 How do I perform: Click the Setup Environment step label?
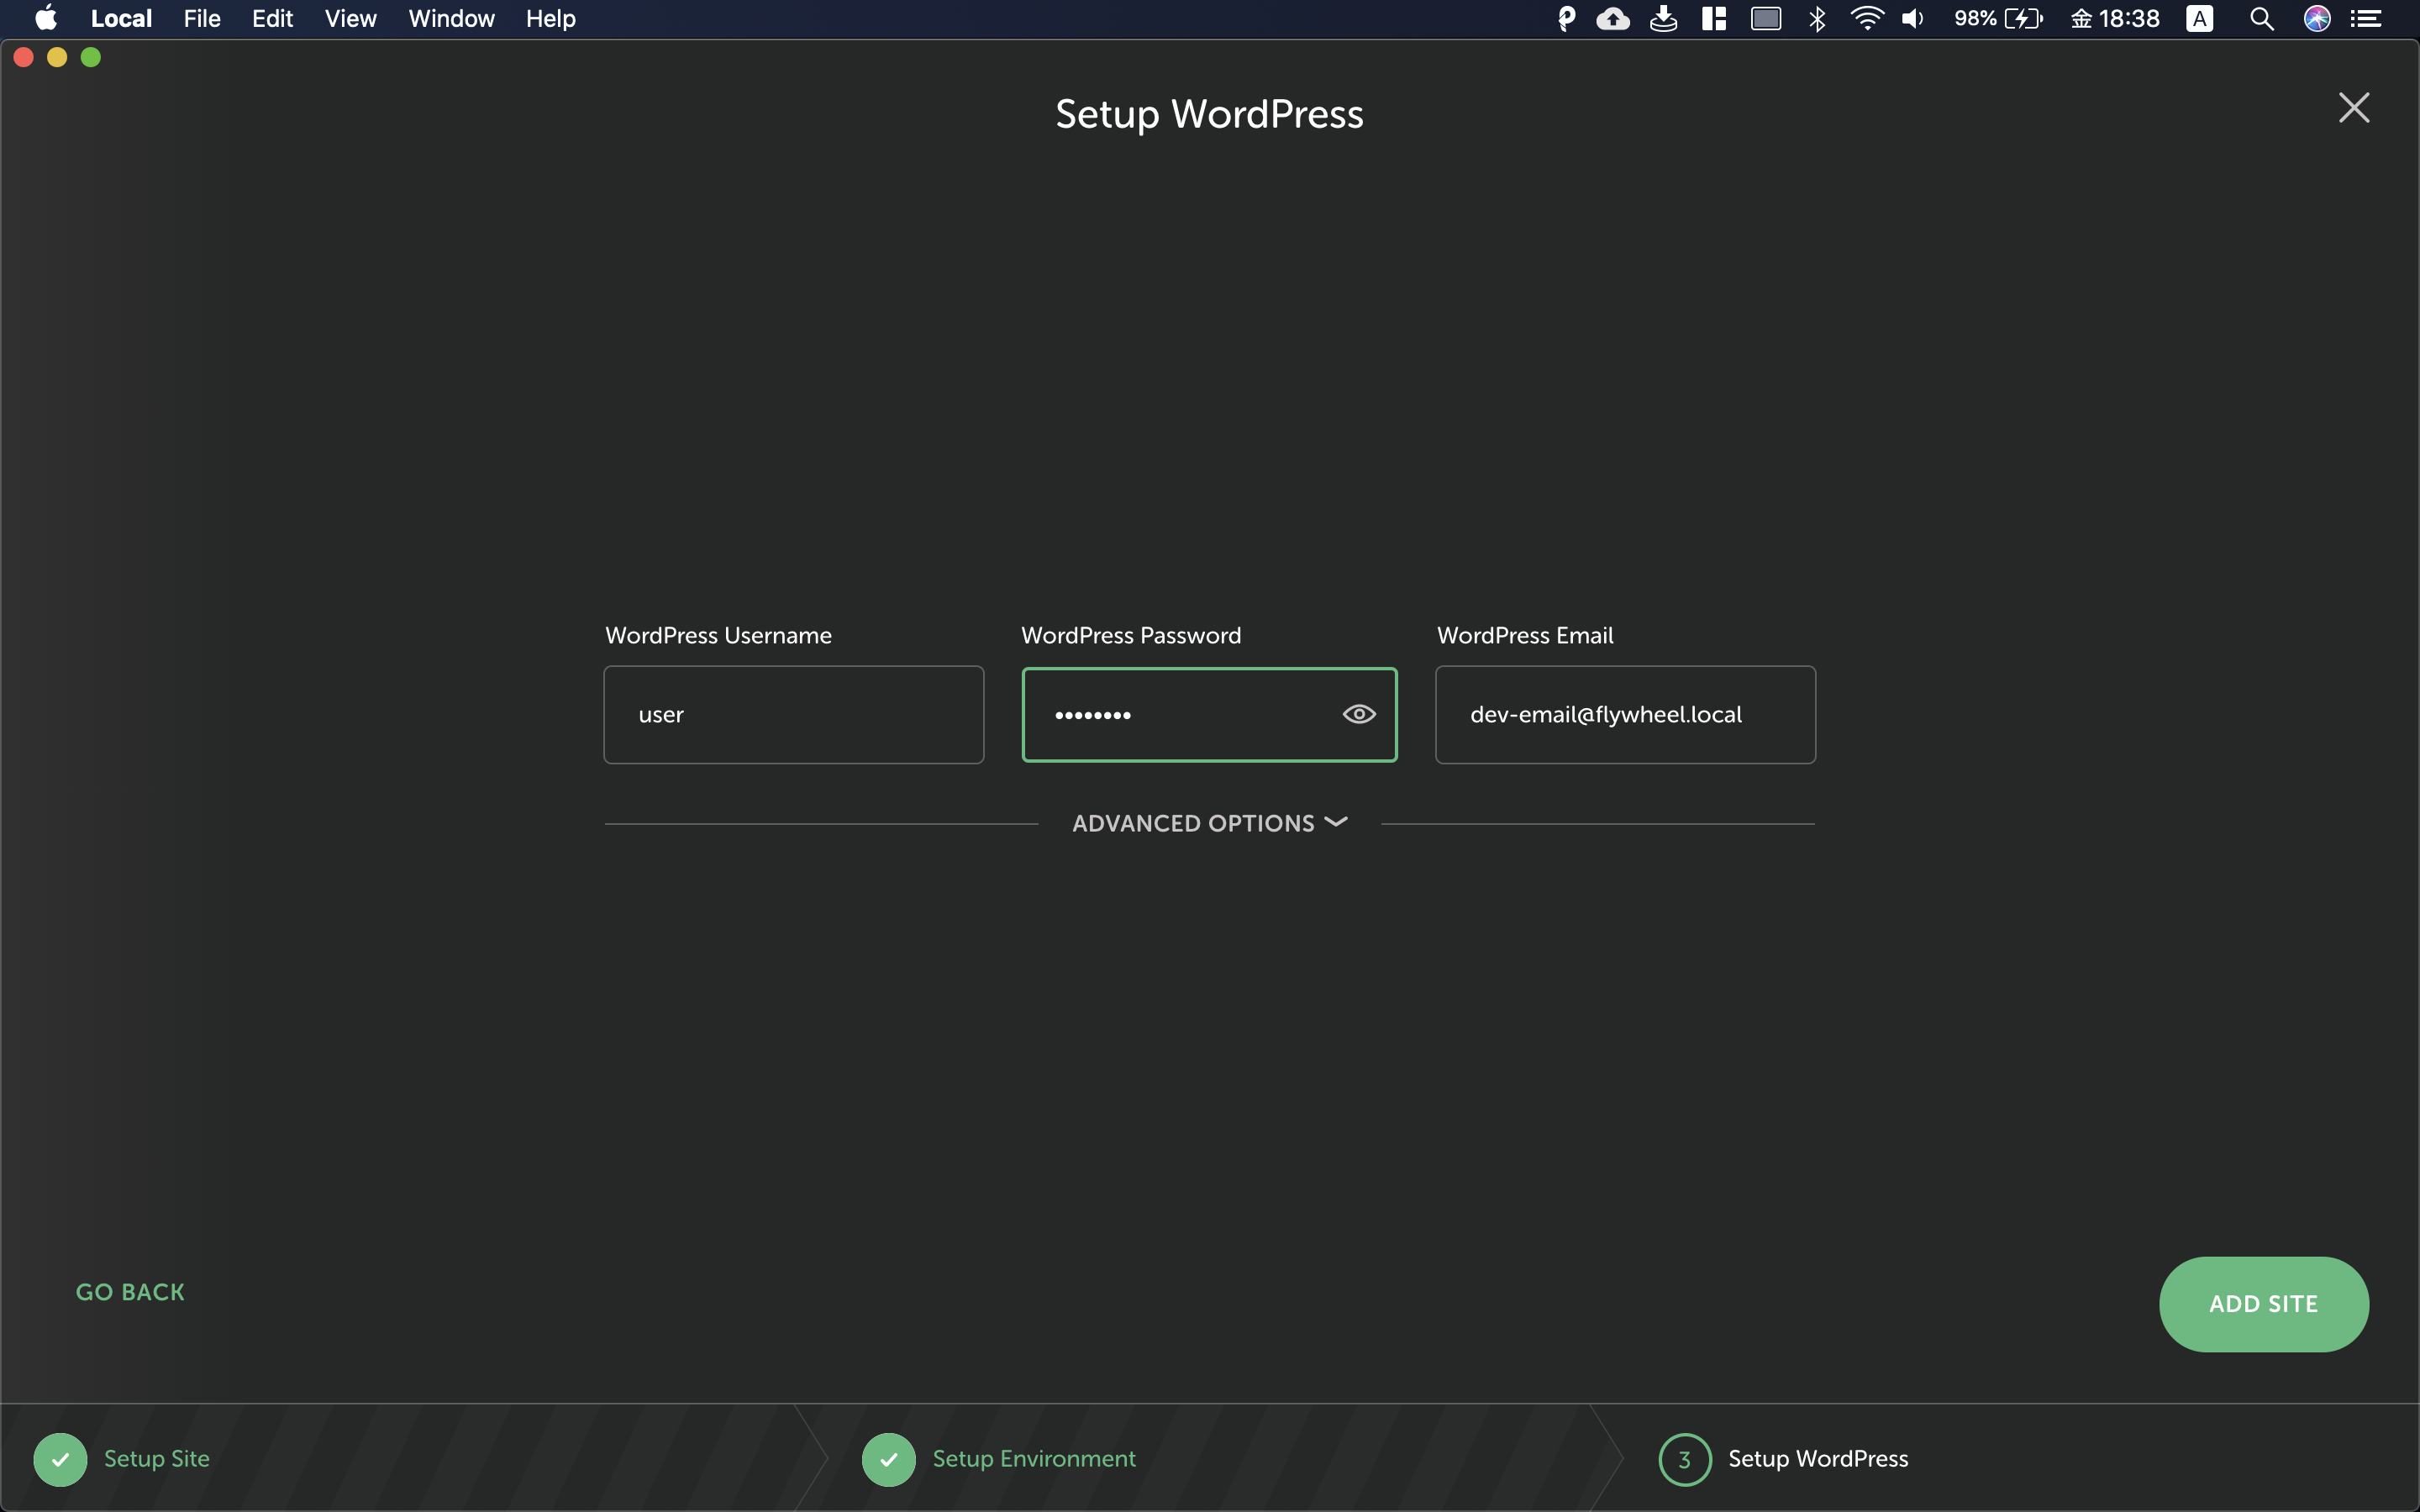click(x=1034, y=1458)
